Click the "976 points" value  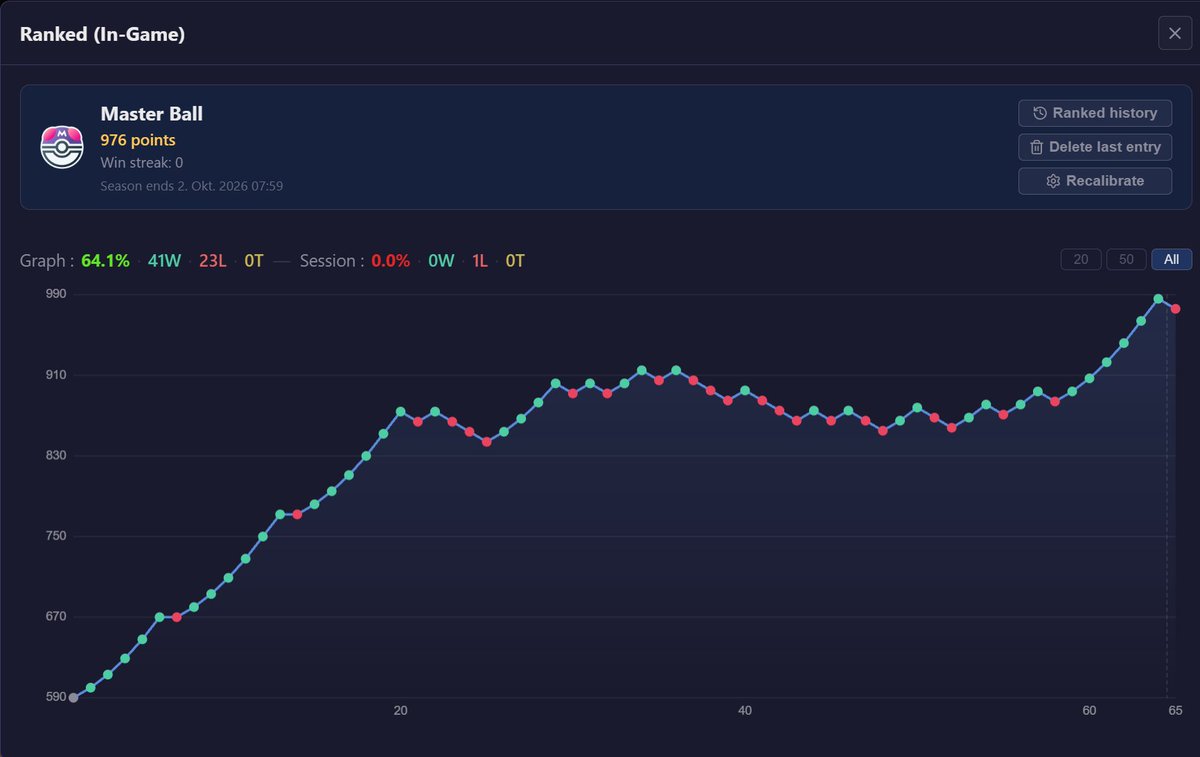(138, 140)
